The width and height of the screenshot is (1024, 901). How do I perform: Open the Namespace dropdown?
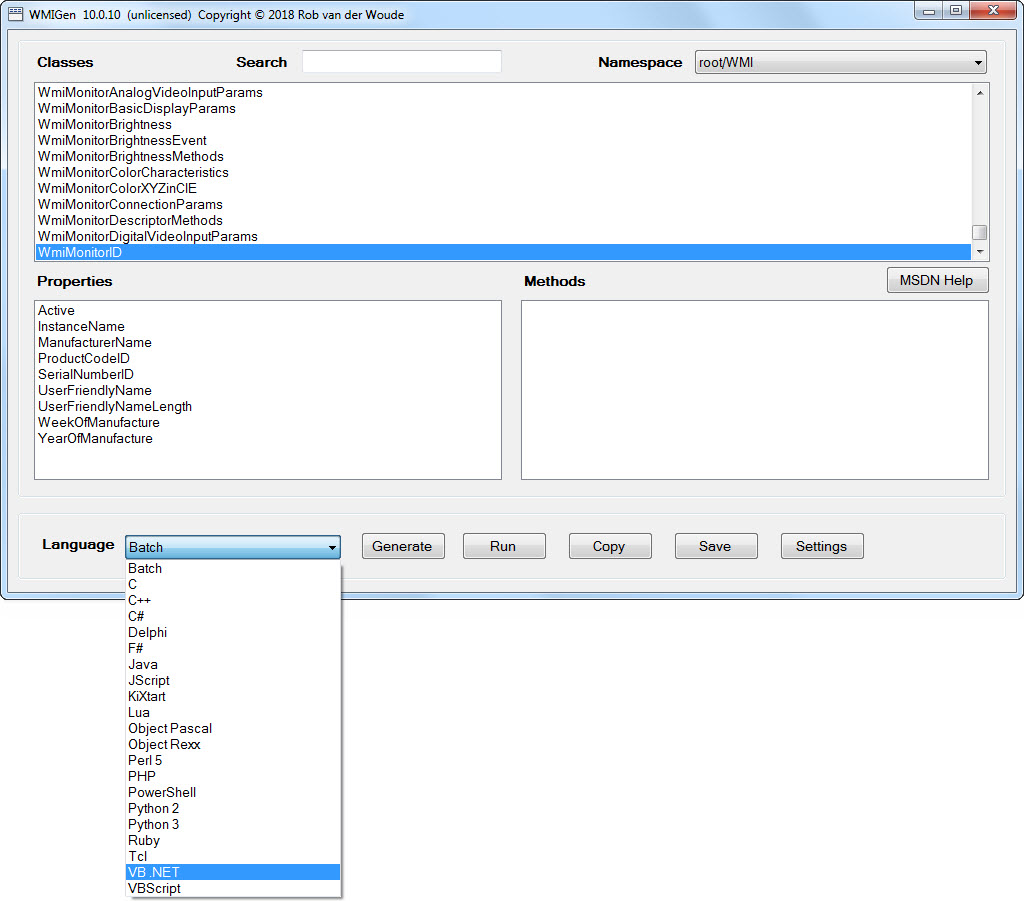tap(840, 62)
